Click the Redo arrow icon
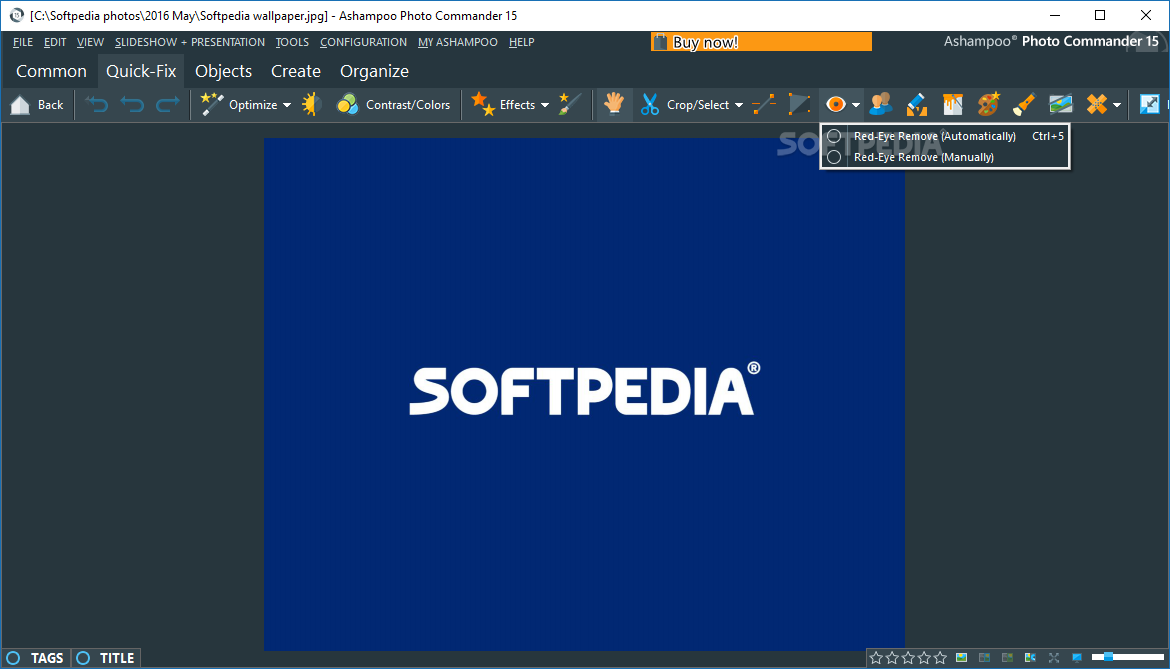The height and width of the screenshot is (669, 1170). coord(168,104)
